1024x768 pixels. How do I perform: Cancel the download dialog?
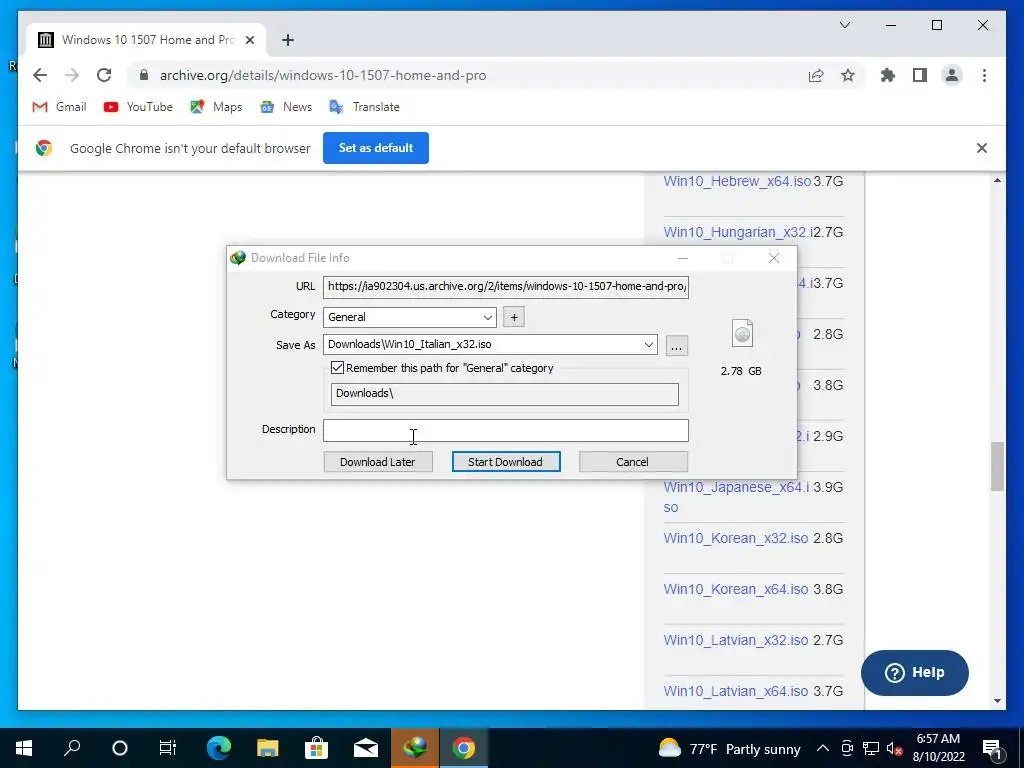click(x=632, y=462)
